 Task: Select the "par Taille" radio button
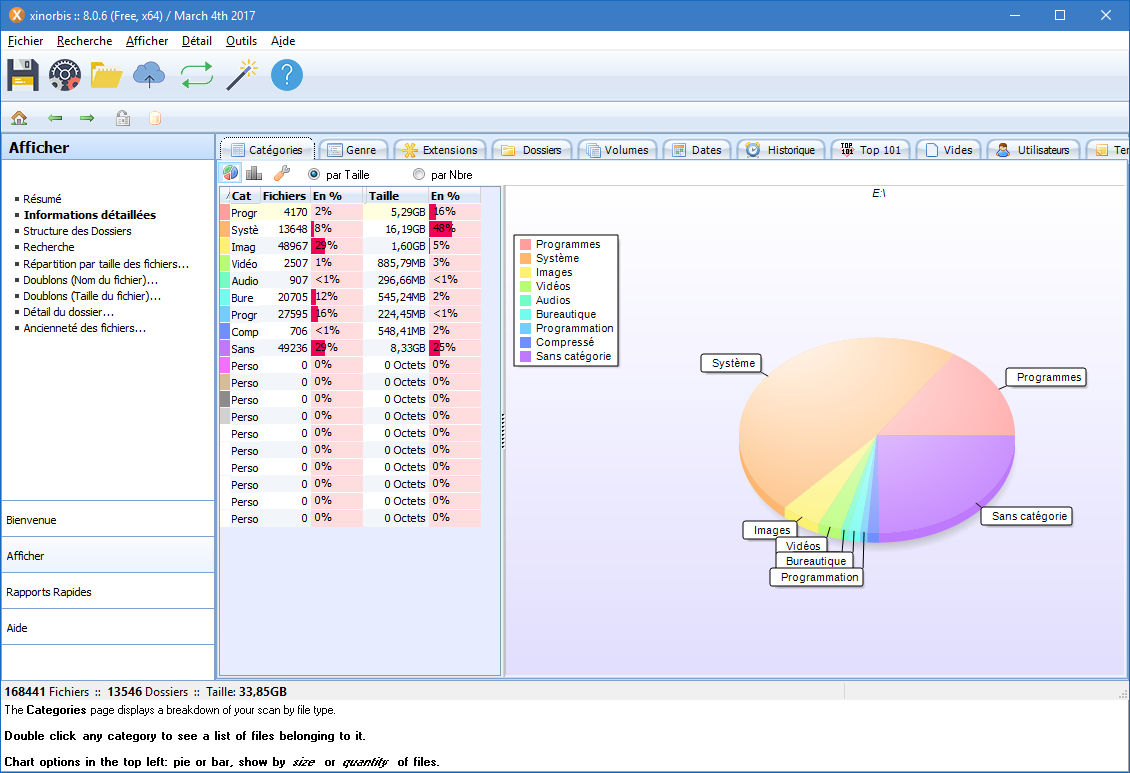[x=314, y=174]
